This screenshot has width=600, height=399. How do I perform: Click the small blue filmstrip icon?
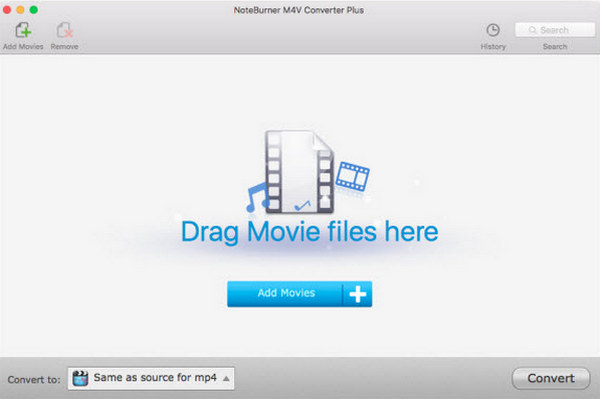click(x=352, y=177)
